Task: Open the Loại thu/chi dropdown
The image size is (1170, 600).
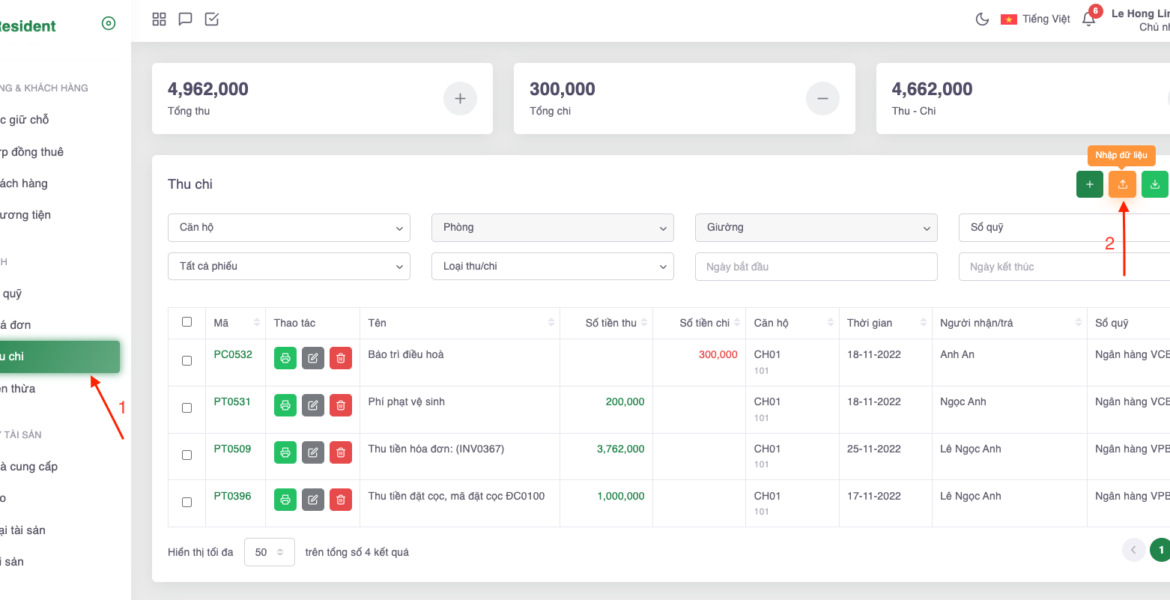Action: (552, 267)
